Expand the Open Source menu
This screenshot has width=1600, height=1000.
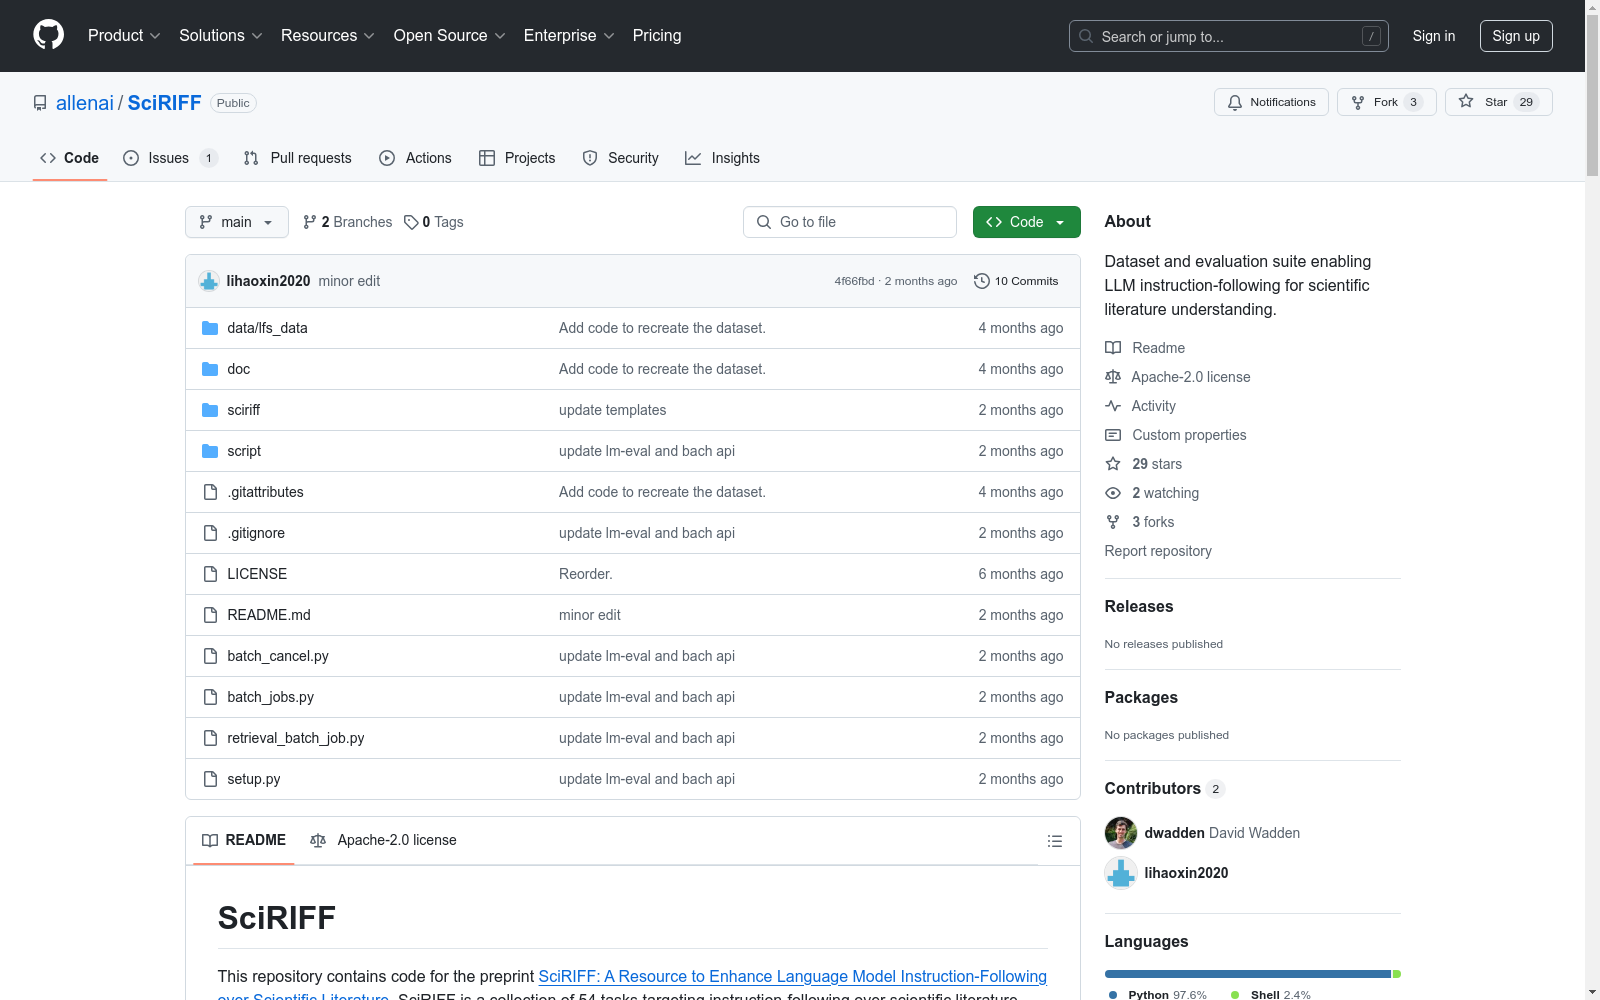click(x=450, y=36)
